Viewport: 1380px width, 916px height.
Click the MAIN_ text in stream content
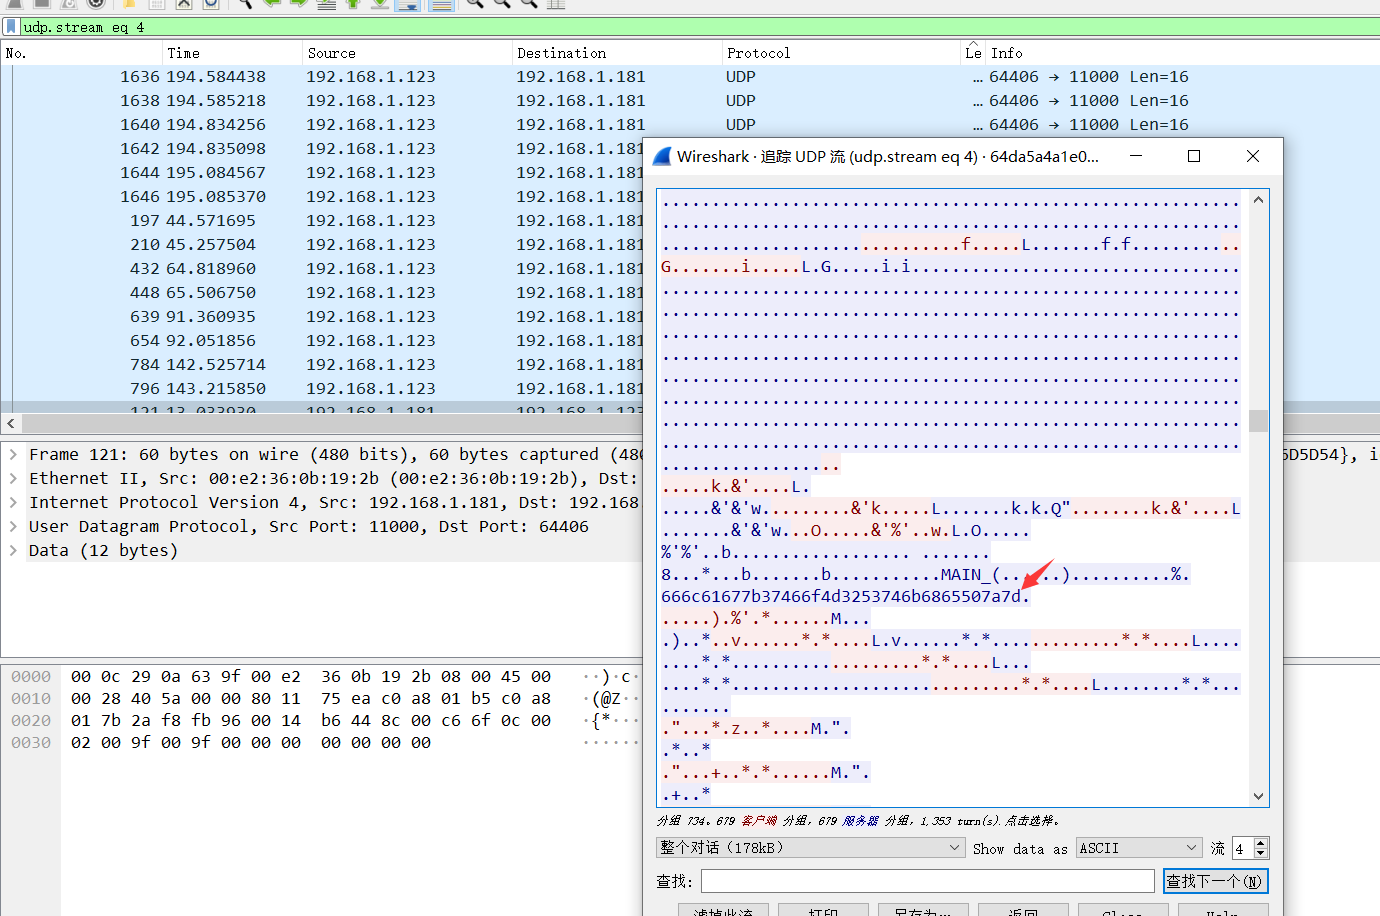pos(966,575)
